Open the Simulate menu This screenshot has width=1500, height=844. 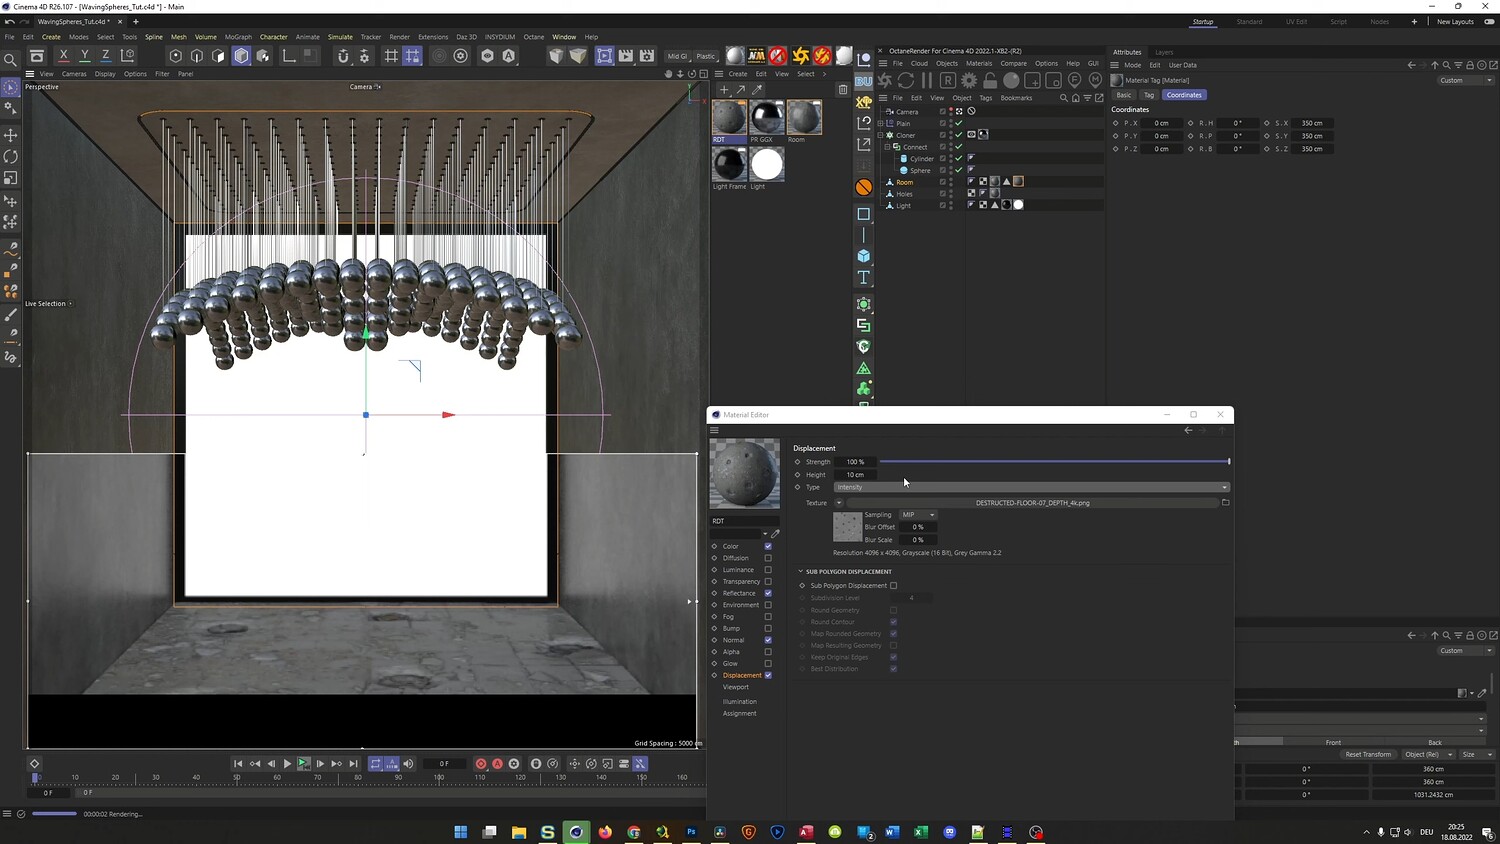(340, 37)
